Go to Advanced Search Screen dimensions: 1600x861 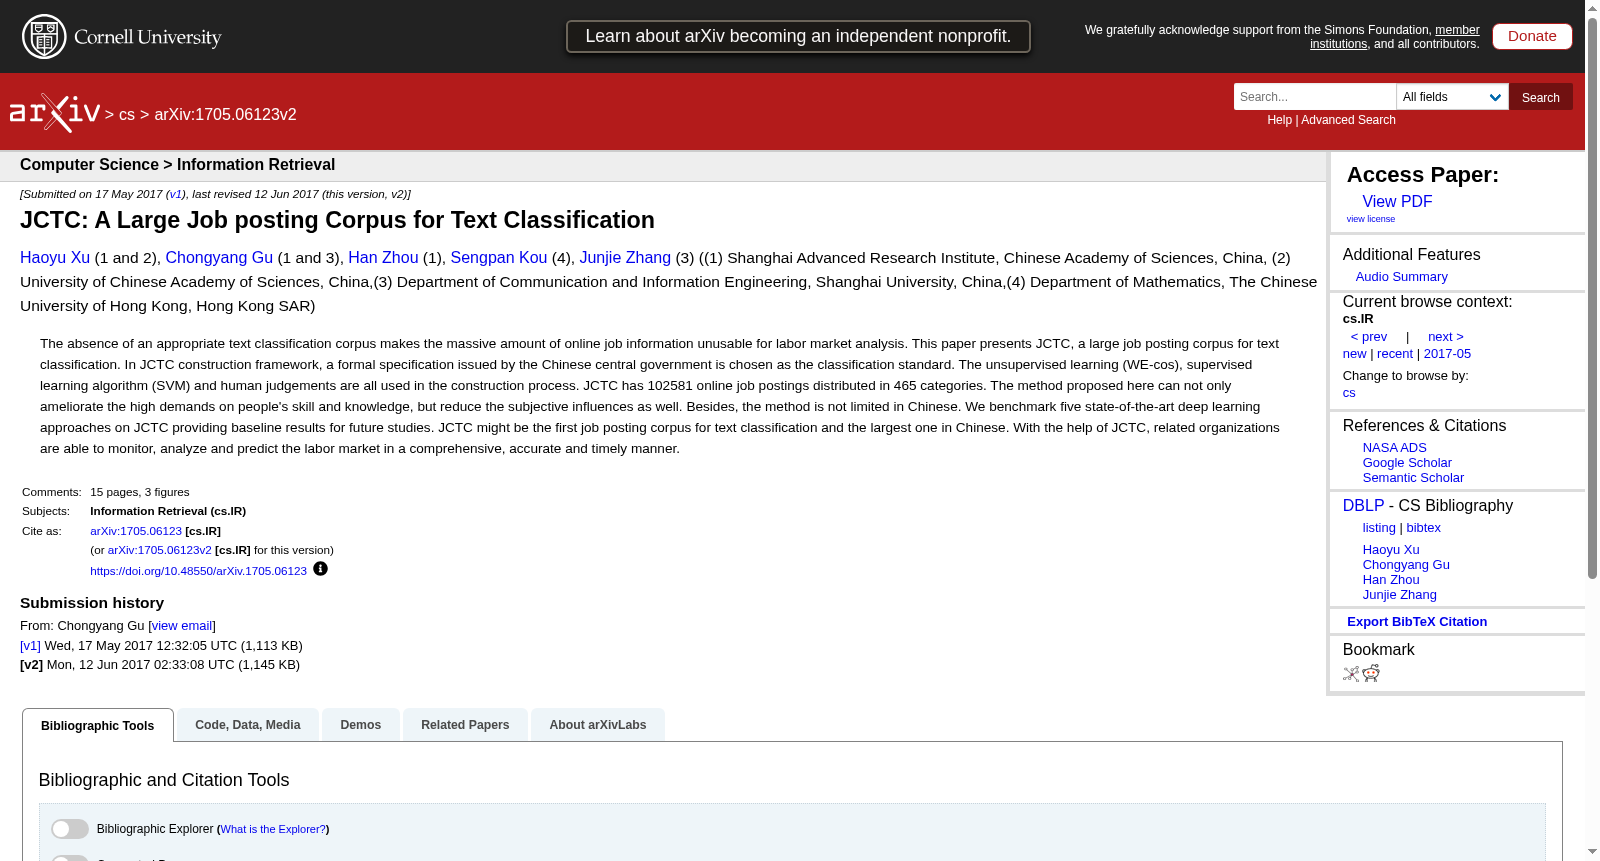[1348, 120]
